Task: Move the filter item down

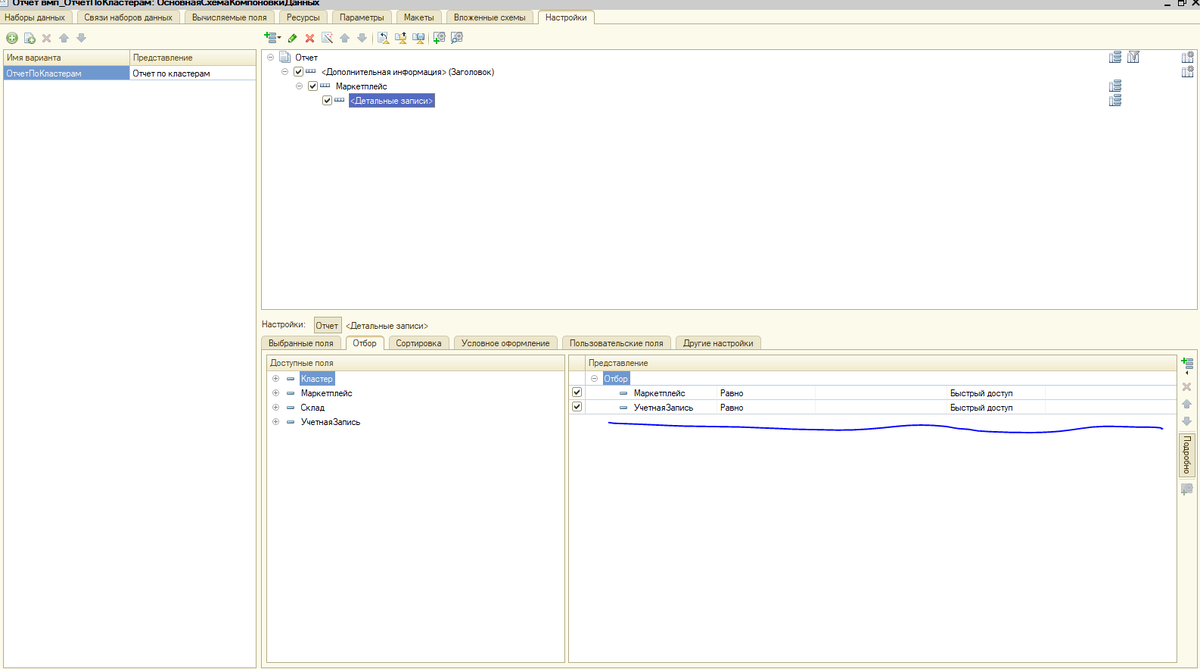Action: (x=1187, y=421)
